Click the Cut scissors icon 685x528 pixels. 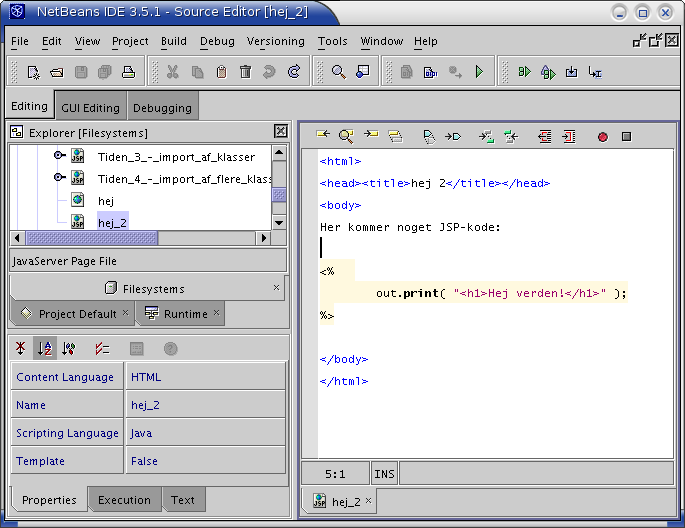(x=172, y=72)
